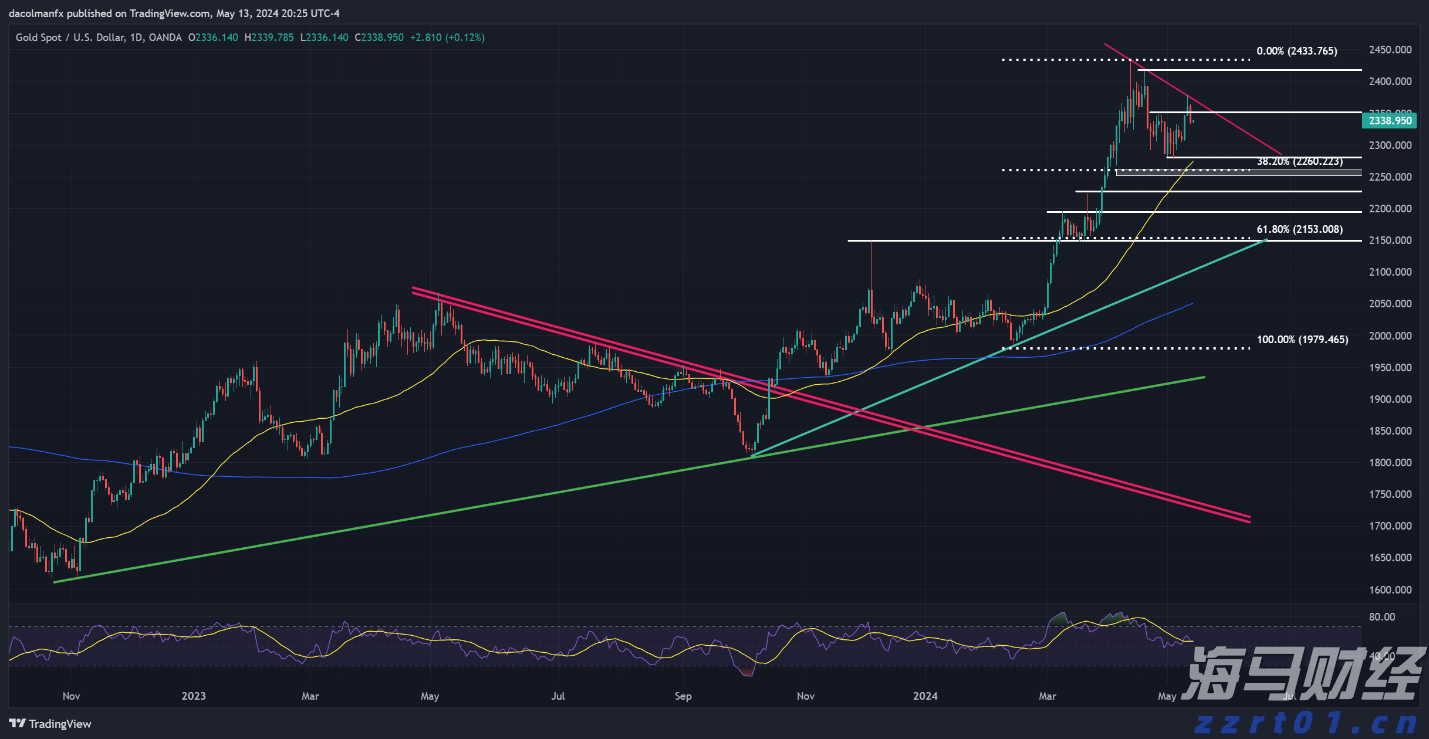Click the Jul time axis label
1429x739 pixels.
click(x=557, y=695)
